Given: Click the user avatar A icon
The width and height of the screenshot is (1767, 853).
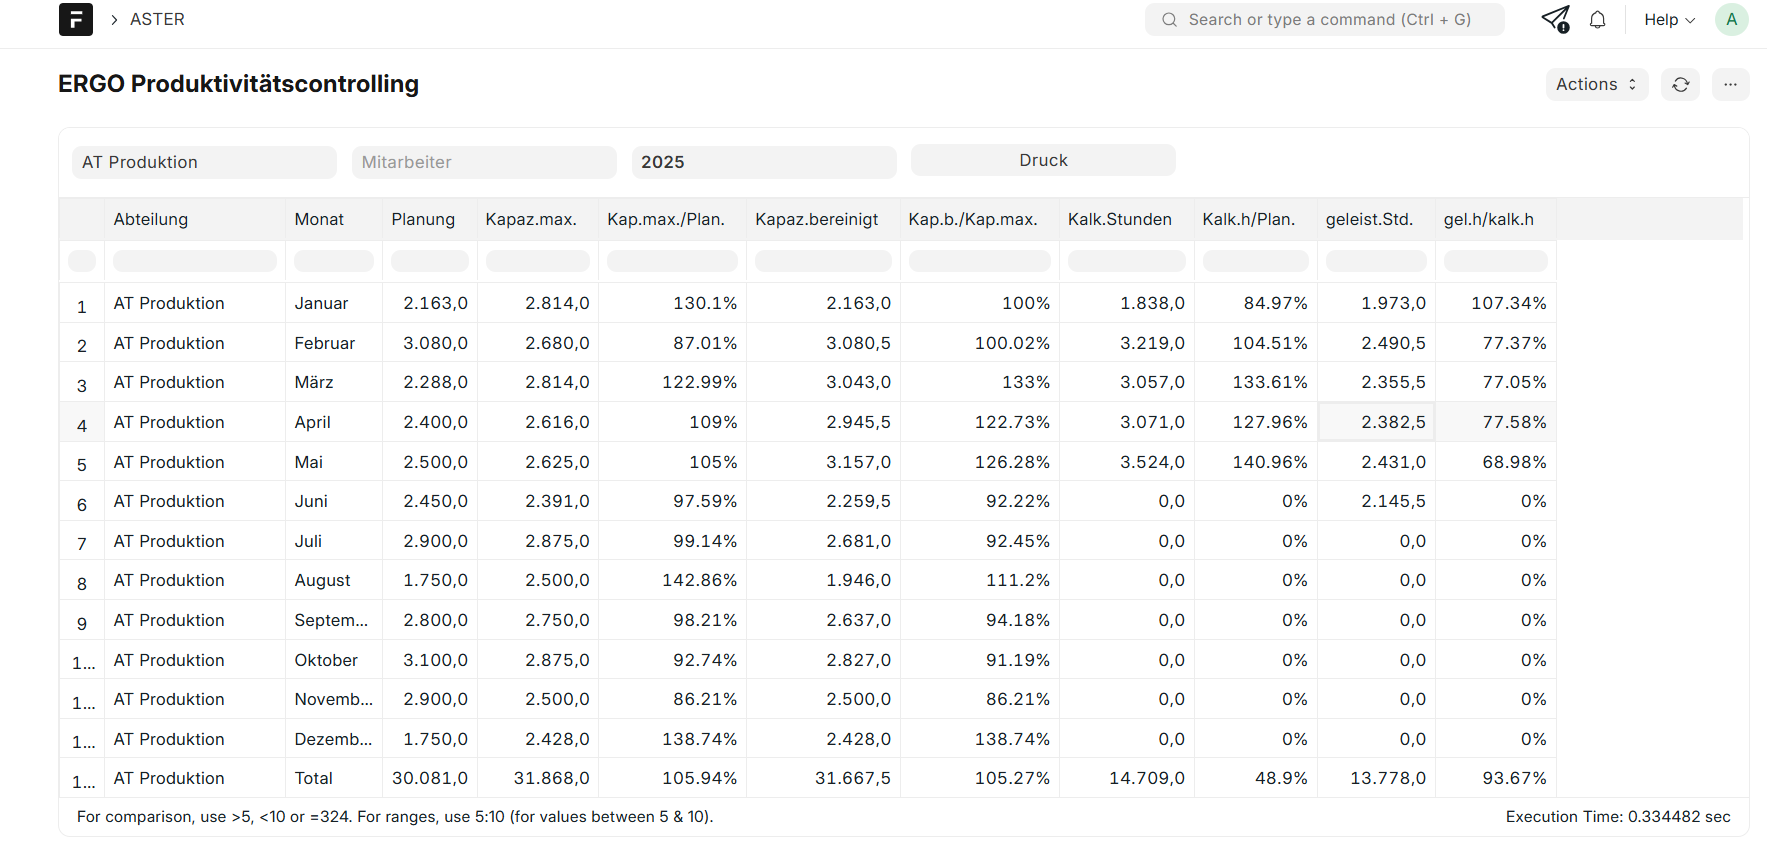Looking at the screenshot, I should point(1731,20).
